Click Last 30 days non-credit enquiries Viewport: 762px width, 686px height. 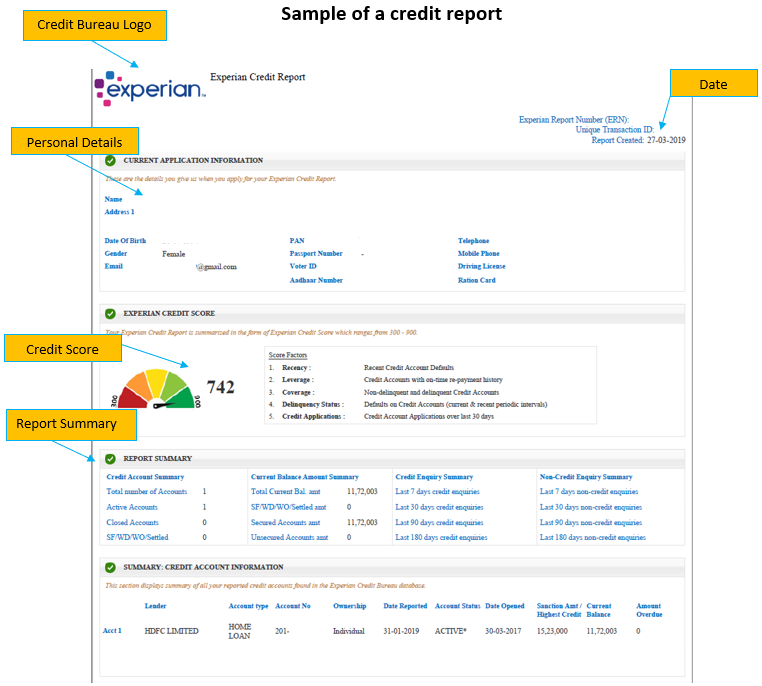(x=591, y=507)
